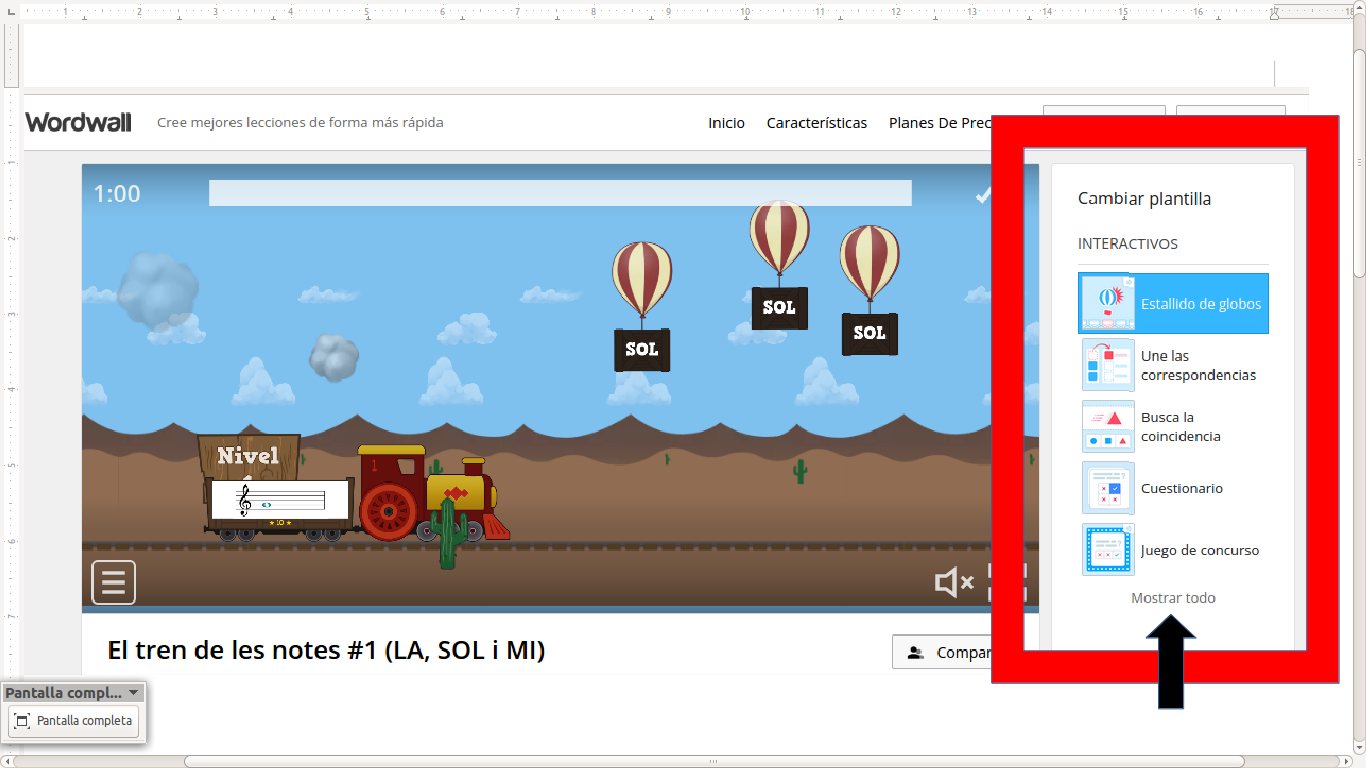Click the game timer progress bar
The width and height of the screenshot is (1366, 768).
[x=560, y=193]
